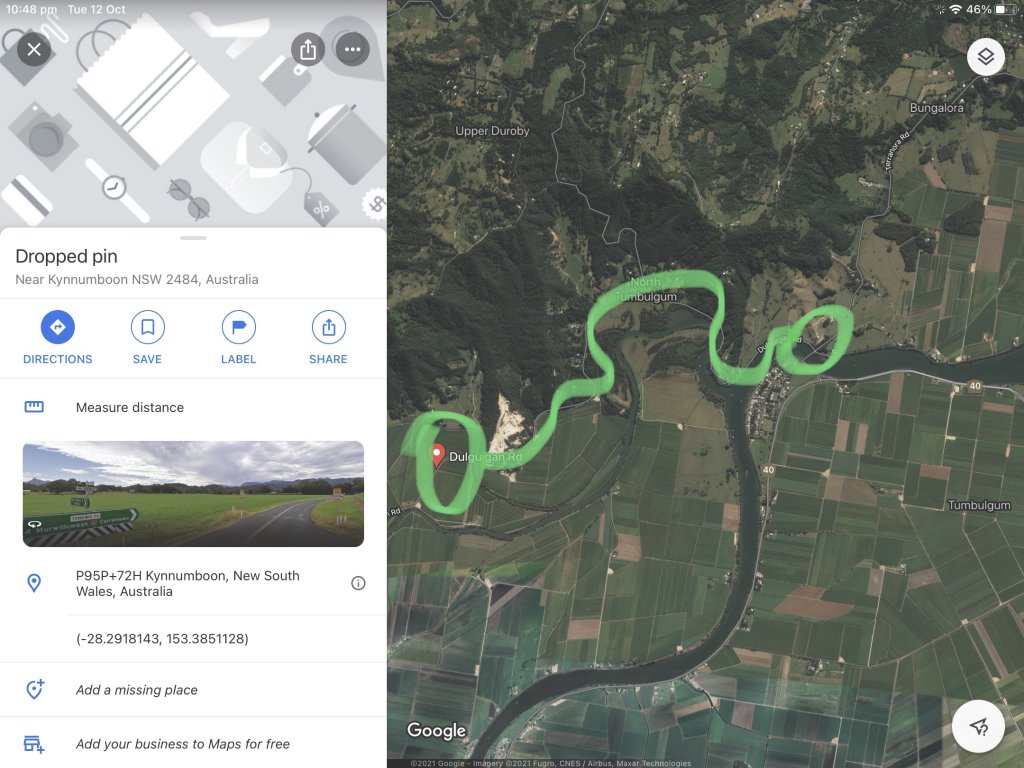This screenshot has width=1024, height=768.
Task: Share the dropped pin via SHARE button
Action: pyautogui.click(x=328, y=338)
